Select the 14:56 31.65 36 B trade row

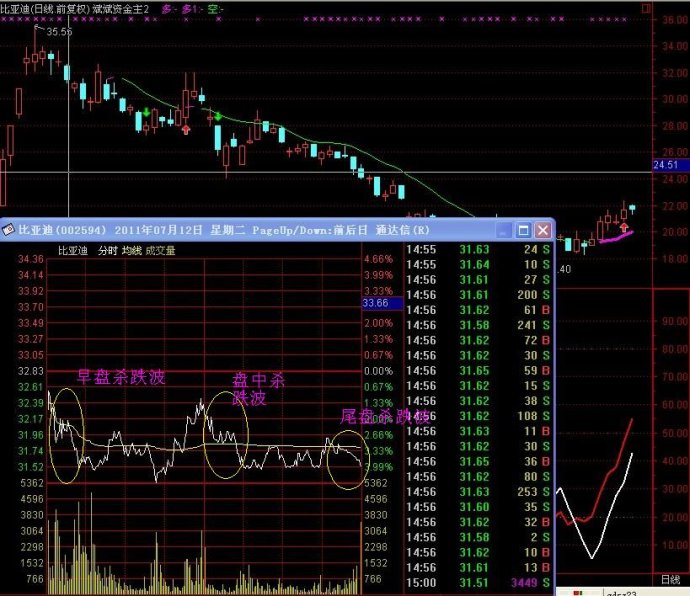pyautogui.click(x=478, y=462)
